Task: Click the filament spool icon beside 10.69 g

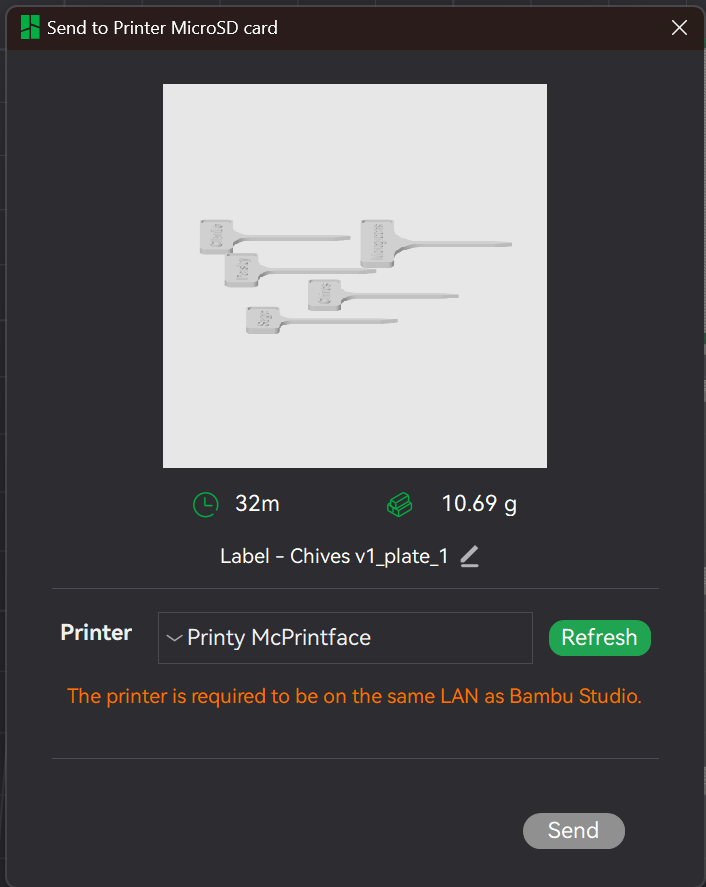Action: [399, 504]
